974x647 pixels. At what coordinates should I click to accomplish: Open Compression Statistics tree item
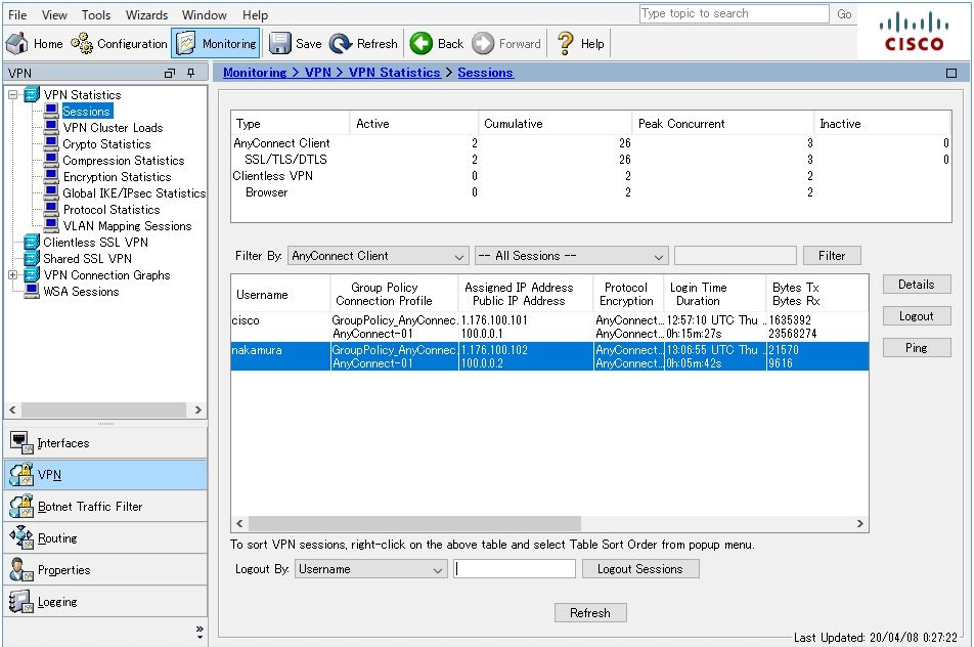point(123,160)
